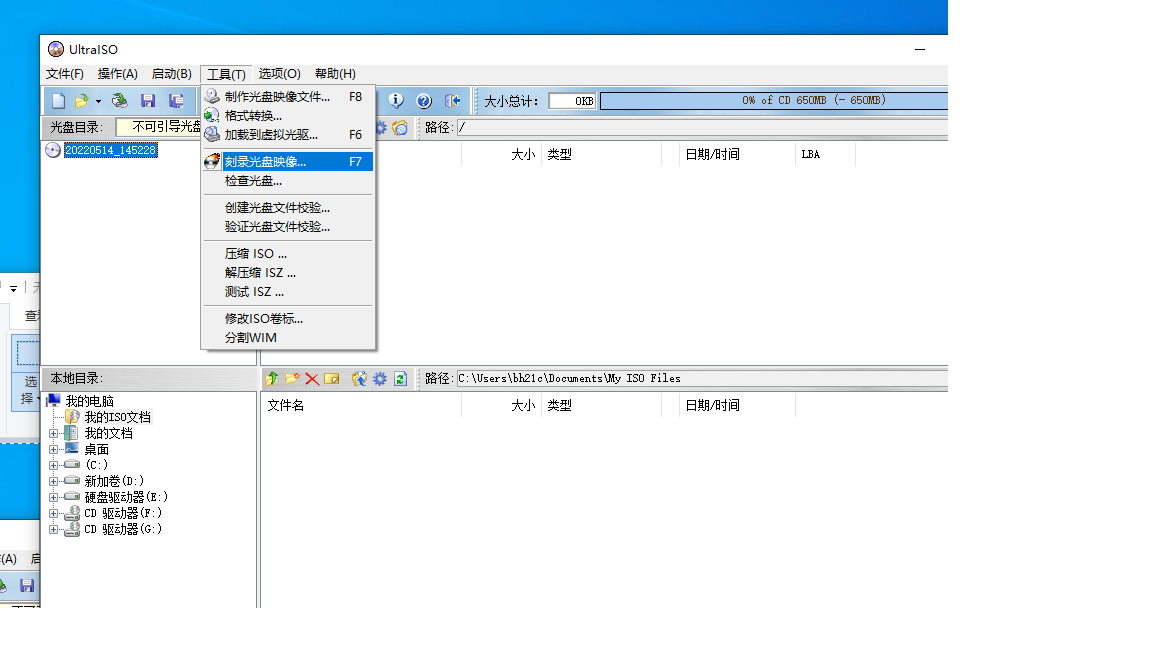Click the Add files icon in local toolbar
This screenshot has width=1152, height=648.
[x=359, y=378]
